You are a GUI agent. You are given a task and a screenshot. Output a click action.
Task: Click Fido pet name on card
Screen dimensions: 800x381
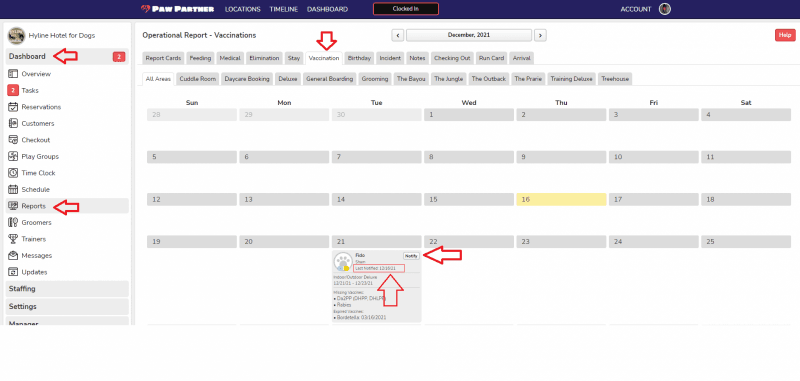(x=360, y=255)
